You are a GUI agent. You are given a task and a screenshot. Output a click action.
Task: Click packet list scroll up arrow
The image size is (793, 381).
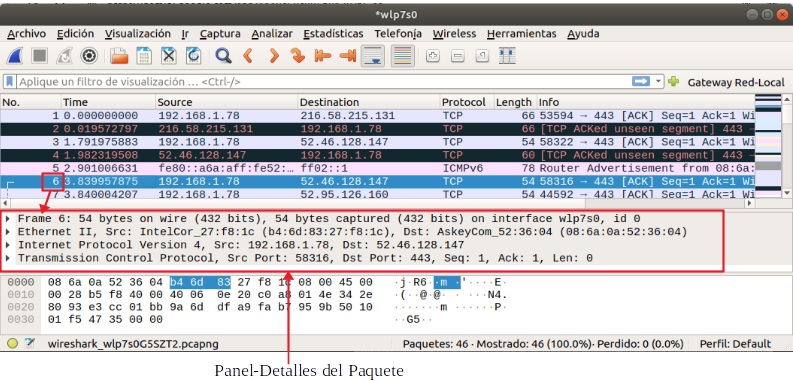tap(786, 99)
